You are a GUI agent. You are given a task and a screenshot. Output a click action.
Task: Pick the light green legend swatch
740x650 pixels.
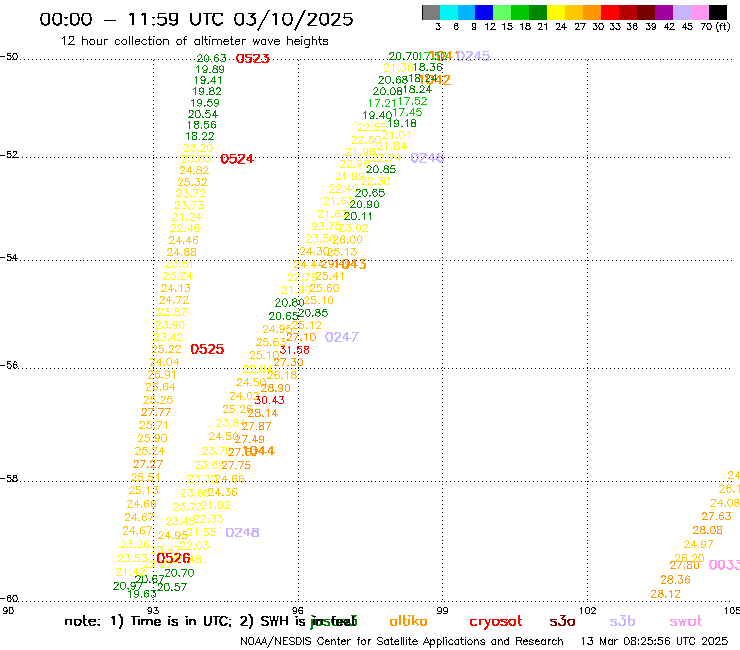click(502, 13)
